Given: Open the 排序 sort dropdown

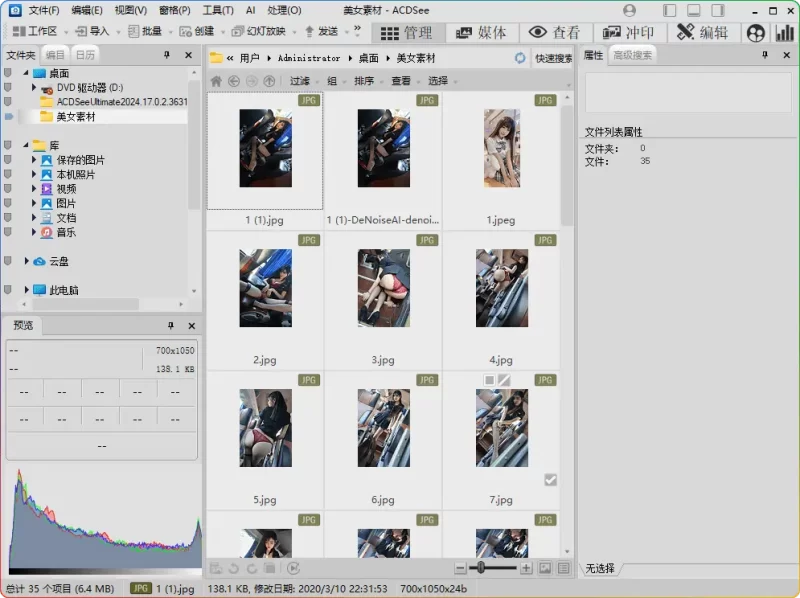Looking at the screenshot, I should pos(365,81).
